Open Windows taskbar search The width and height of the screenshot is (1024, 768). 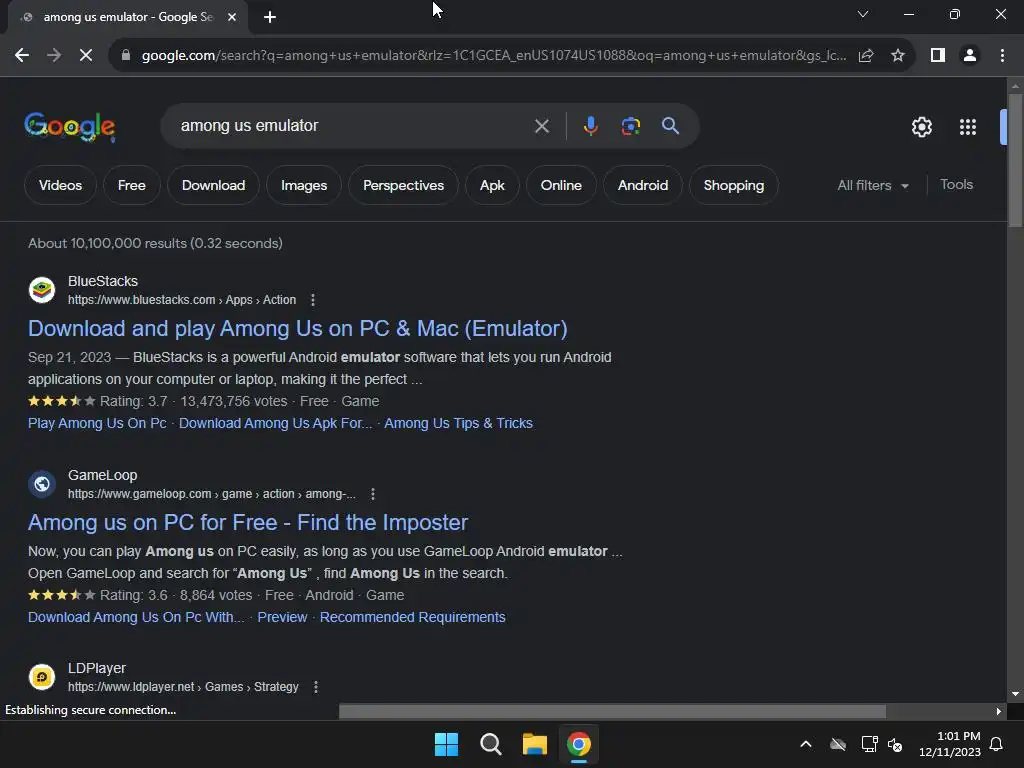click(x=490, y=744)
